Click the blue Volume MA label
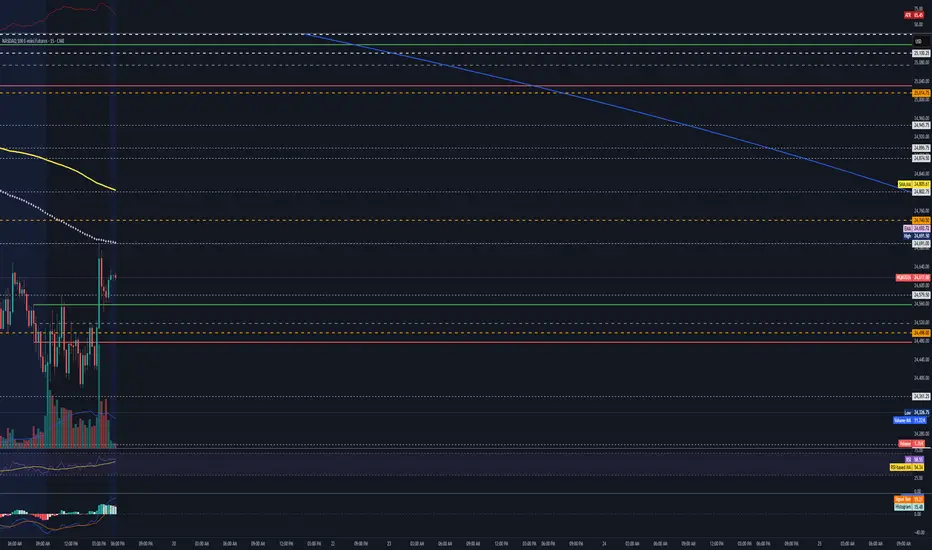 [x=909, y=420]
